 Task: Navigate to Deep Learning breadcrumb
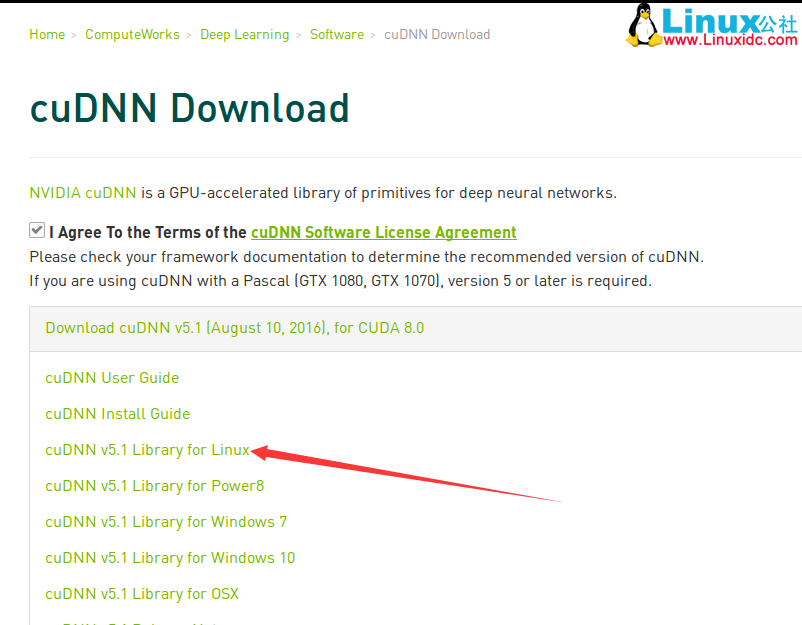pos(244,35)
